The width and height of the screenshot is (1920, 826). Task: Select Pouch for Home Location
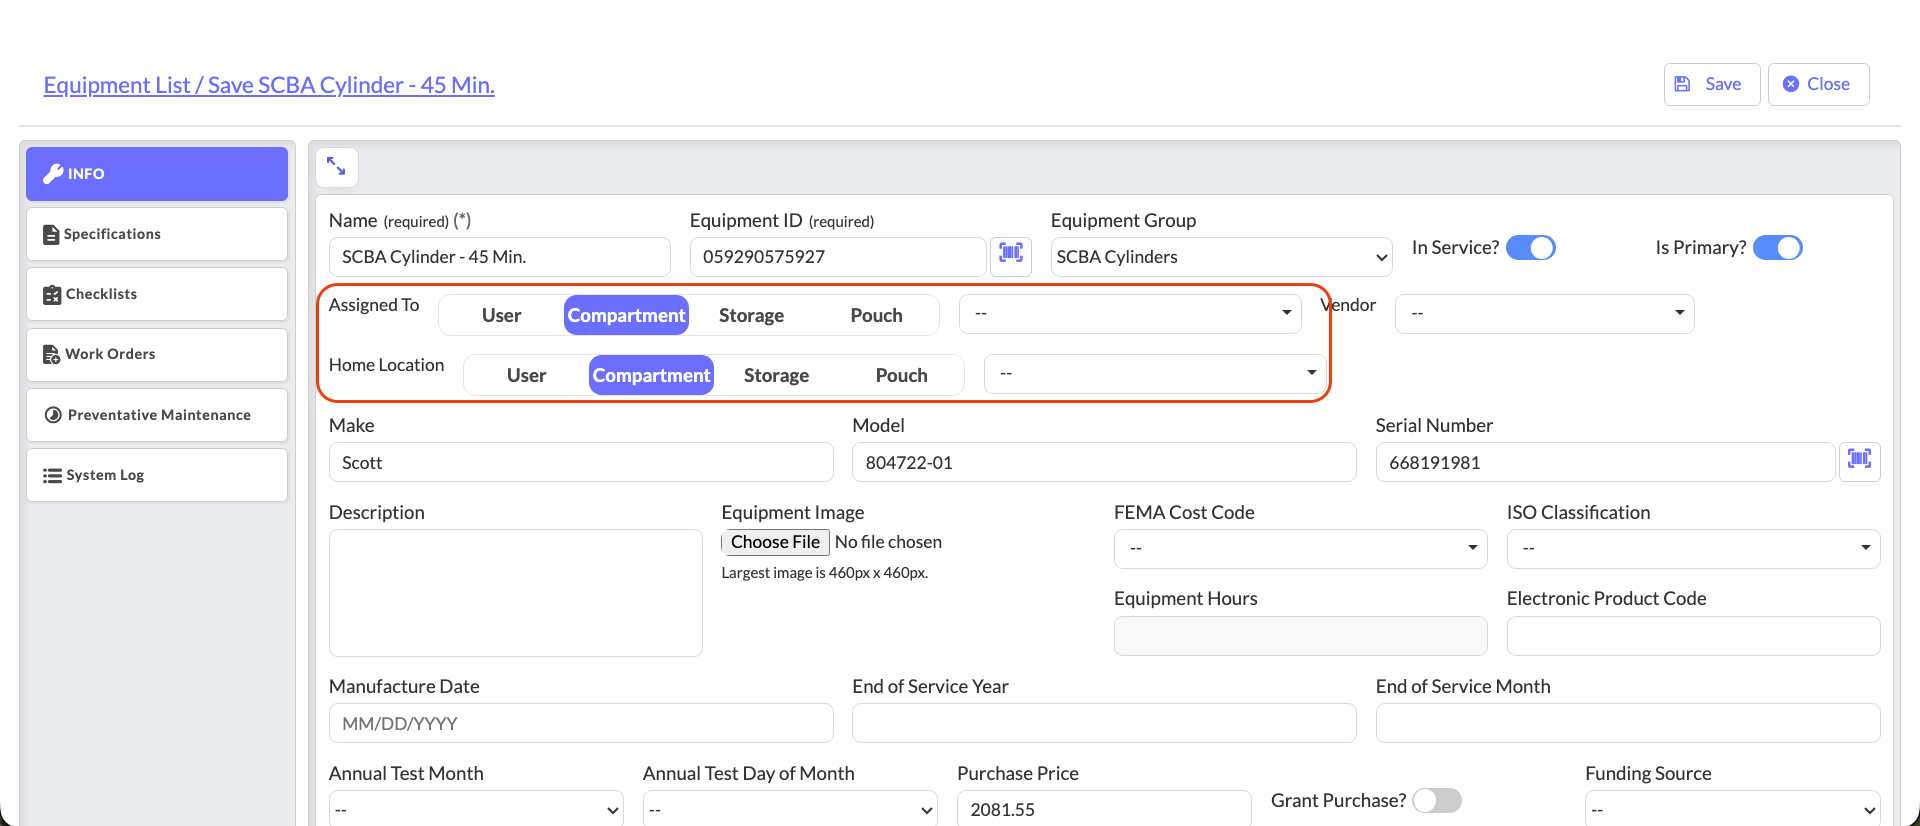coord(901,375)
